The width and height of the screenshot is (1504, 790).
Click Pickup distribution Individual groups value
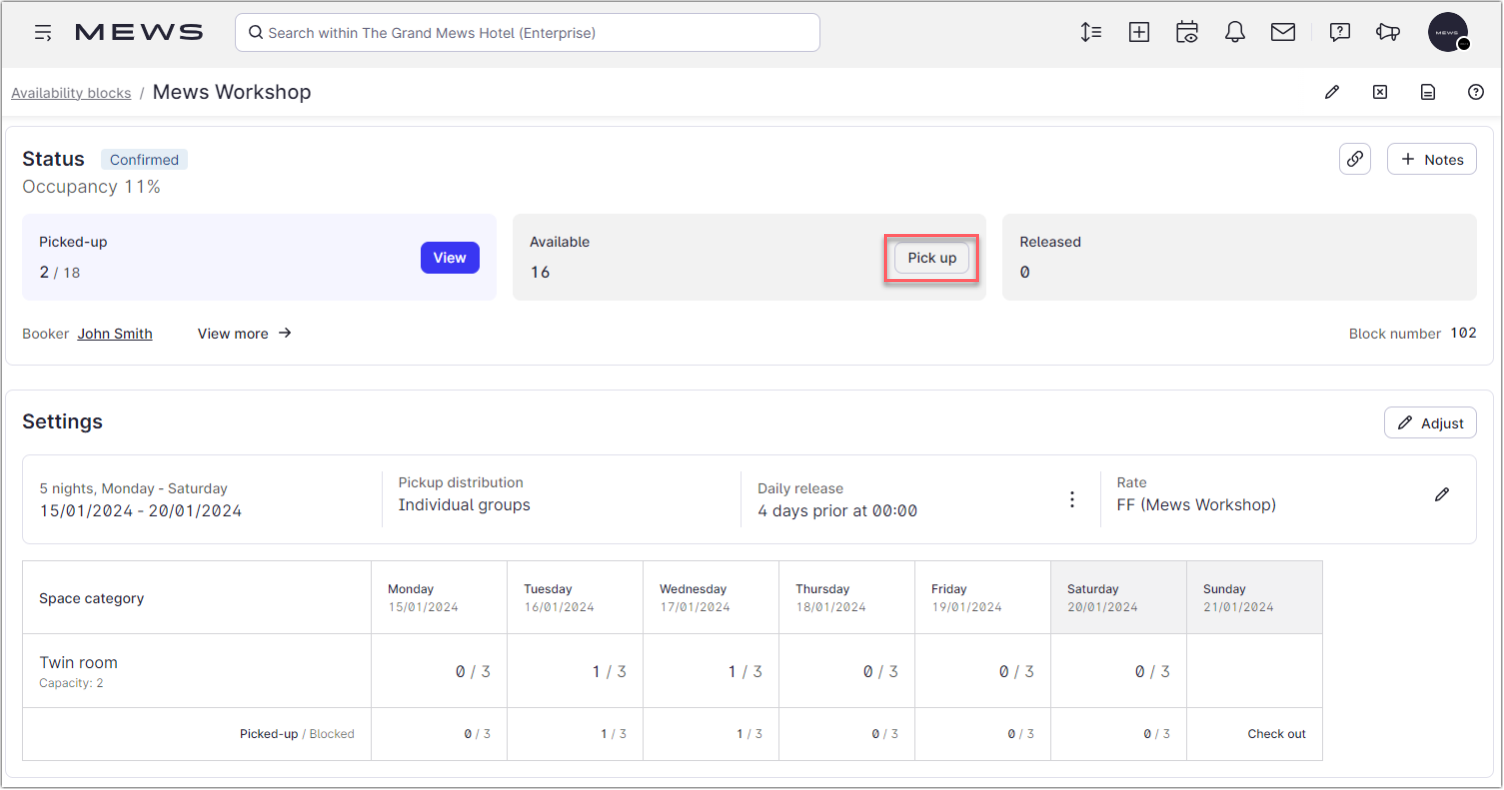coord(464,505)
